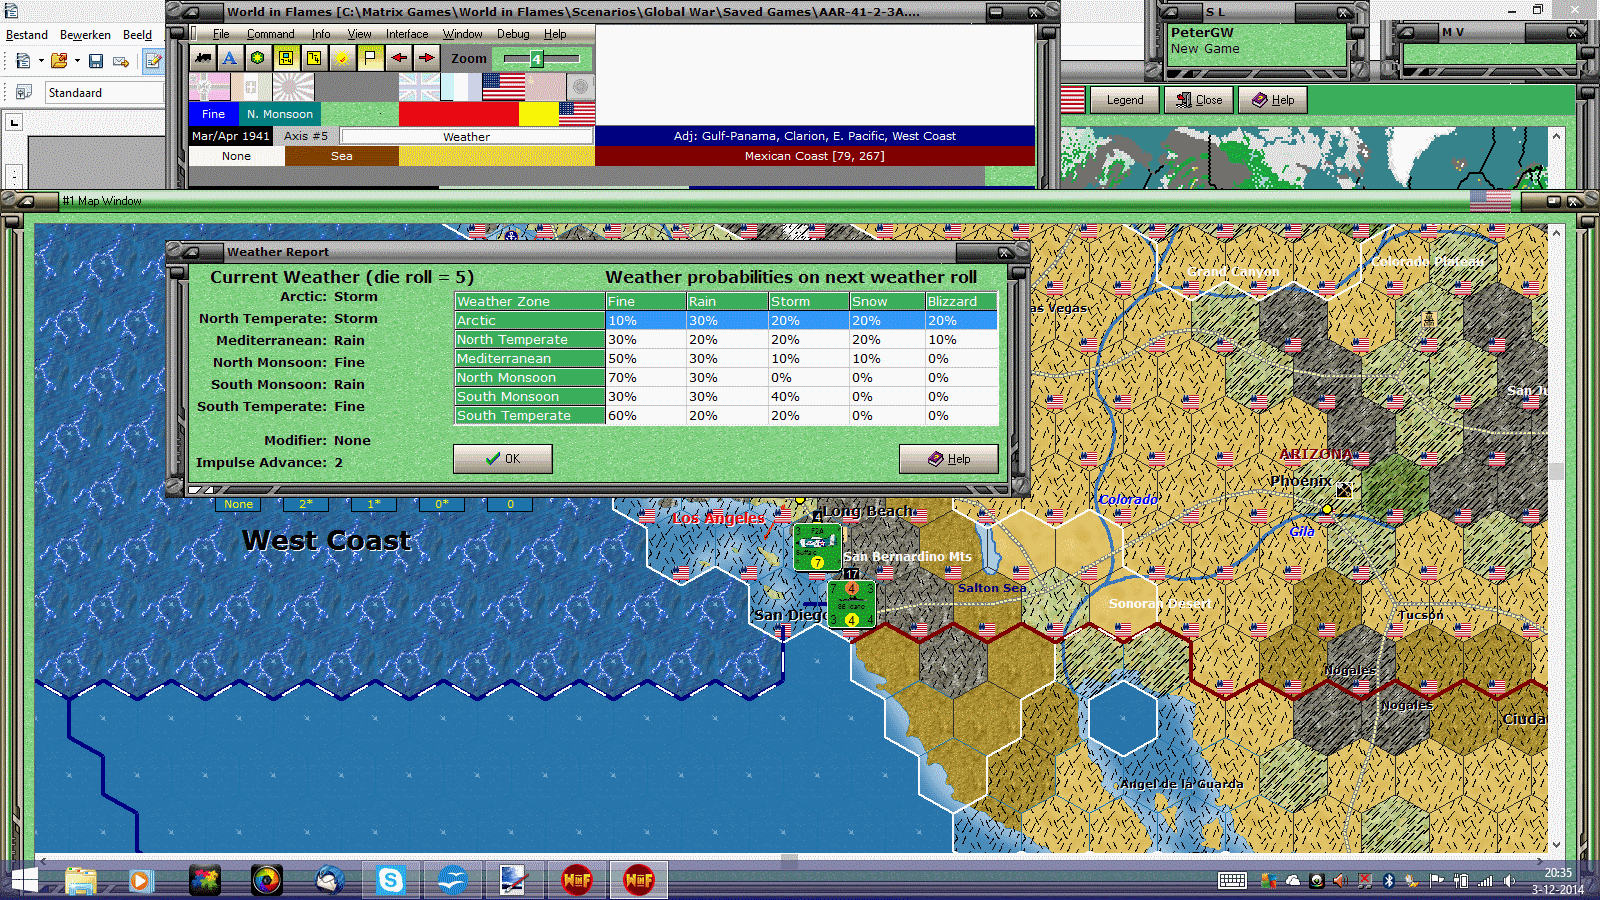
Task: Toggle the yellow unit-stack toolbar button
Action: tap(286, 58)
